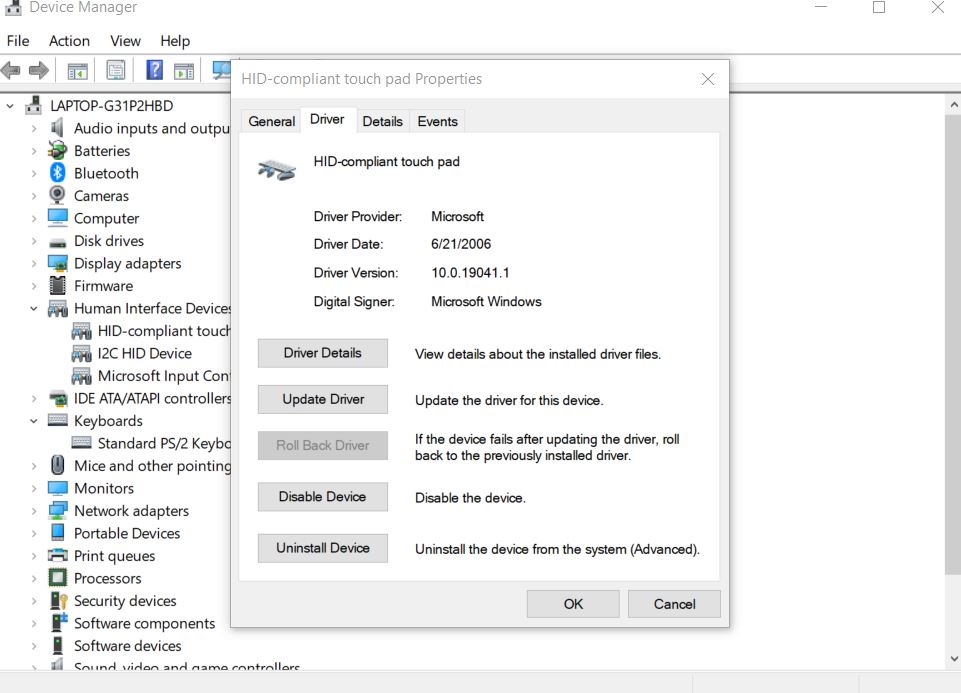Click the device tree vertical scrollbar

coord(954,344)
